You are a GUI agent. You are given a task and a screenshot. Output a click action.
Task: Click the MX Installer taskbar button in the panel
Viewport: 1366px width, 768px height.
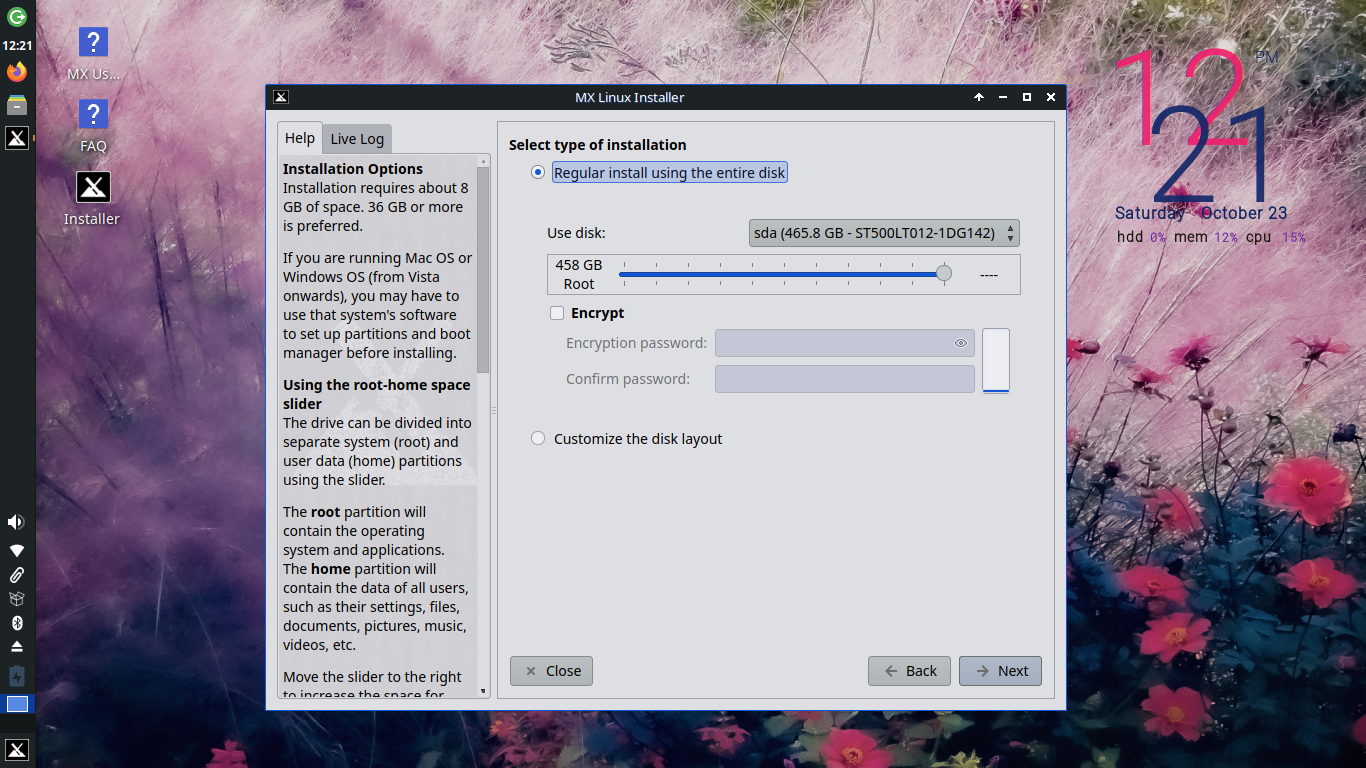(x=17, y=138)
